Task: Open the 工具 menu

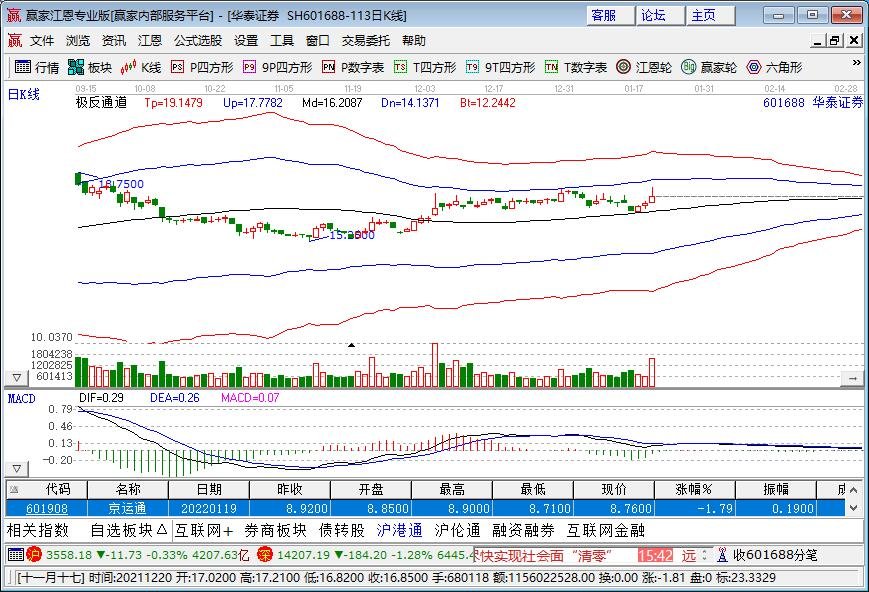Action: pyautogui.click(x=282, y=40)
